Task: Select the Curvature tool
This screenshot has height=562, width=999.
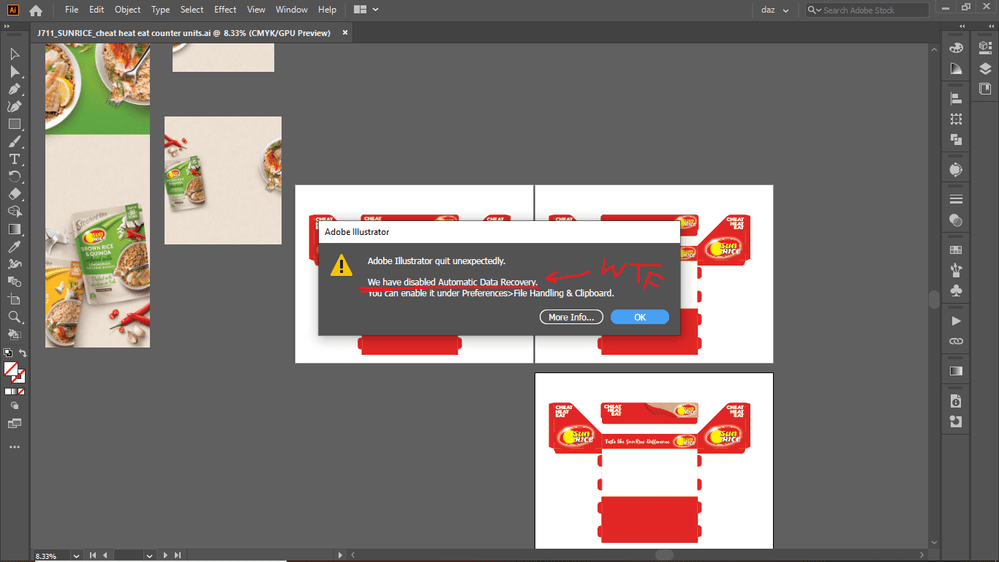Action: [15, 106]
